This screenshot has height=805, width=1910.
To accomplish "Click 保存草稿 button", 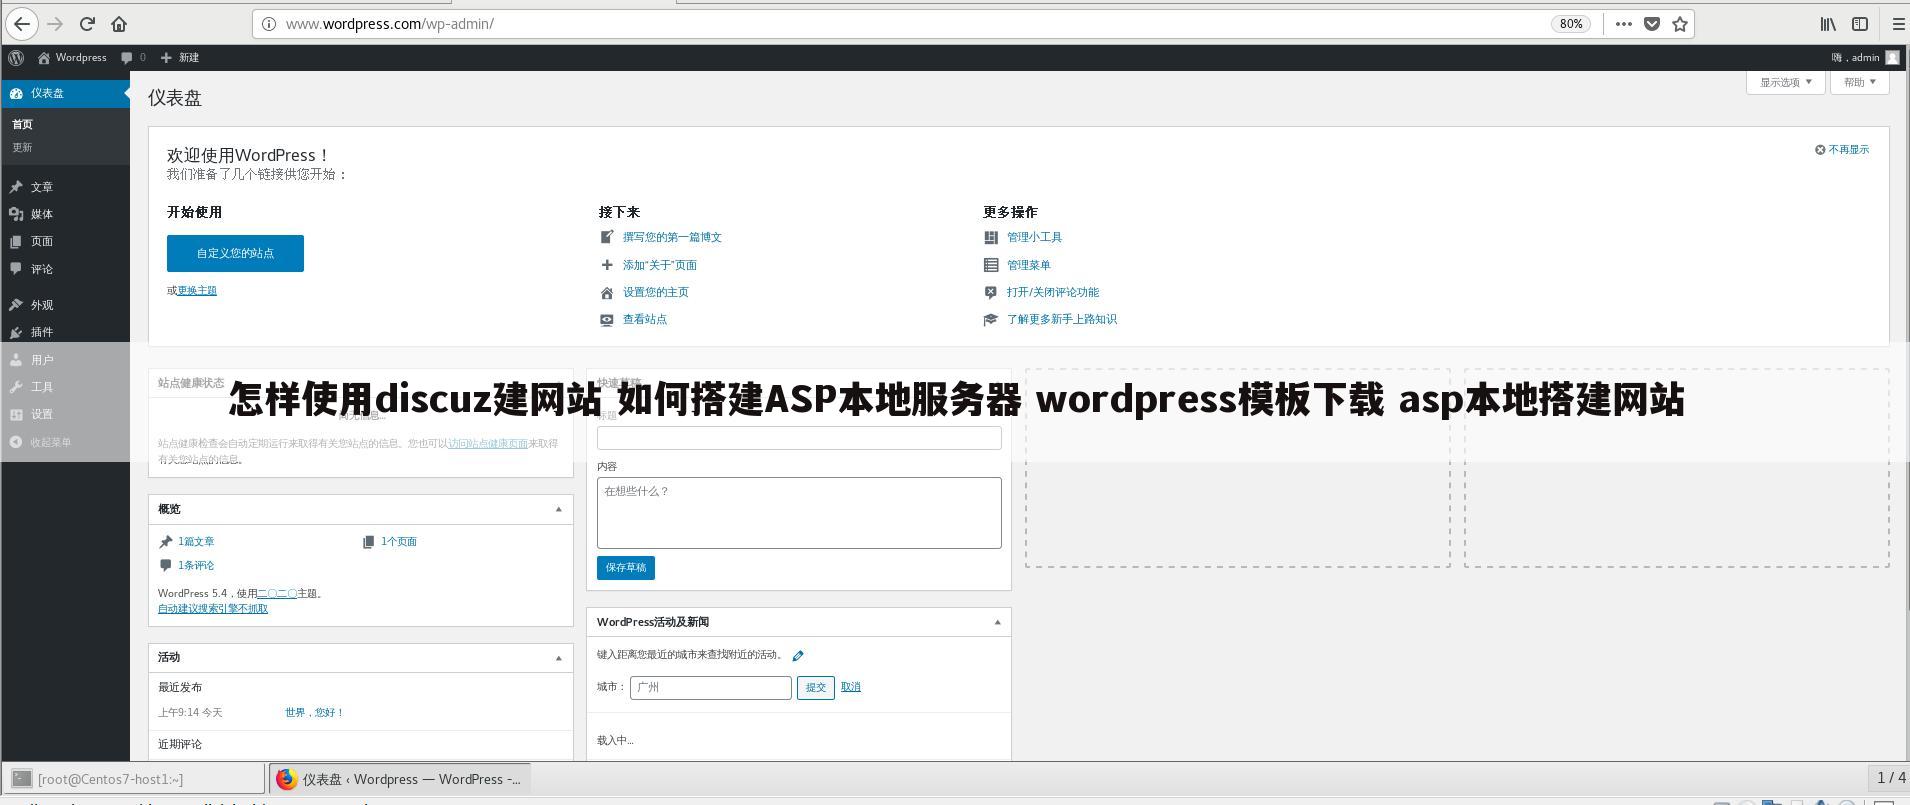I will (626, 568).
